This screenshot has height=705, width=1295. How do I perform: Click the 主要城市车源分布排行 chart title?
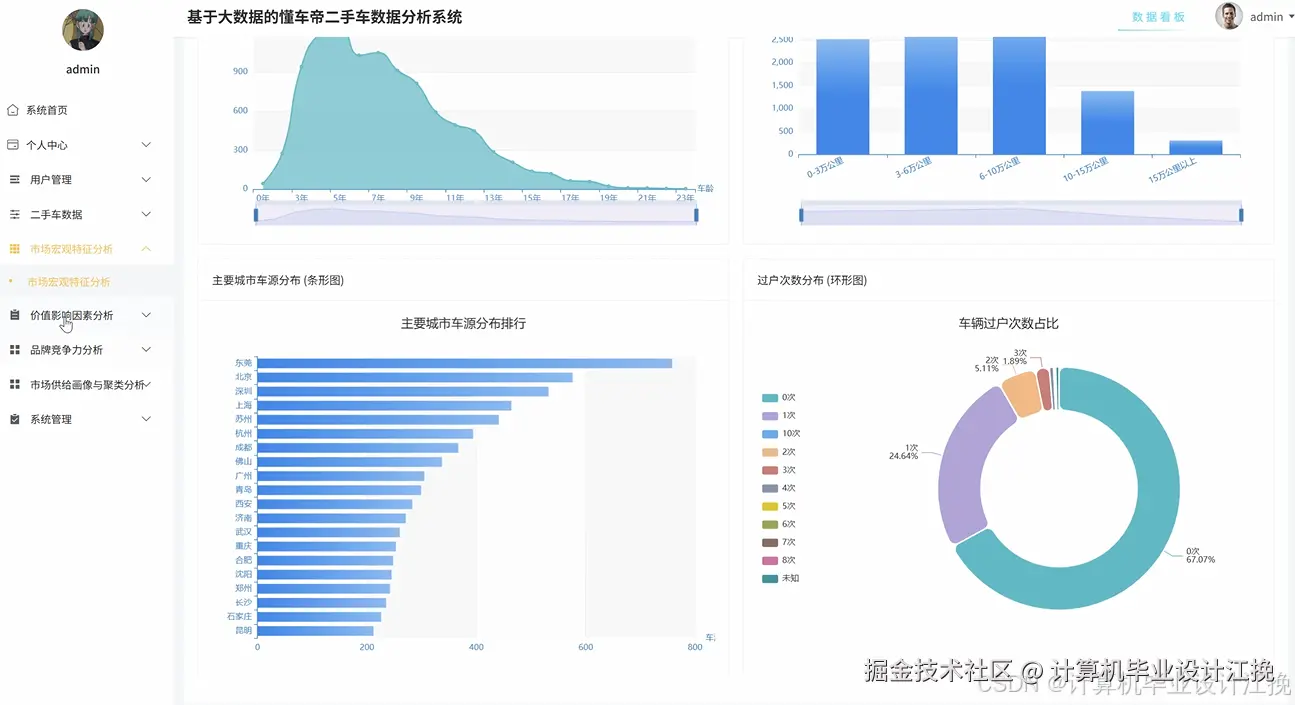coord(463,324)
